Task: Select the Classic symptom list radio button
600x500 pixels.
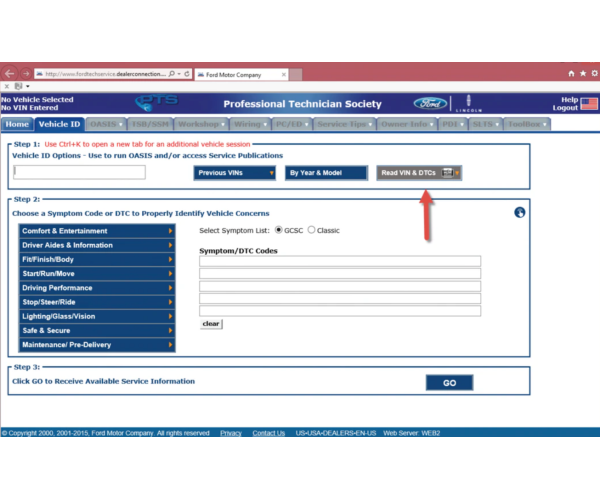Action: [x=312, y=230]
